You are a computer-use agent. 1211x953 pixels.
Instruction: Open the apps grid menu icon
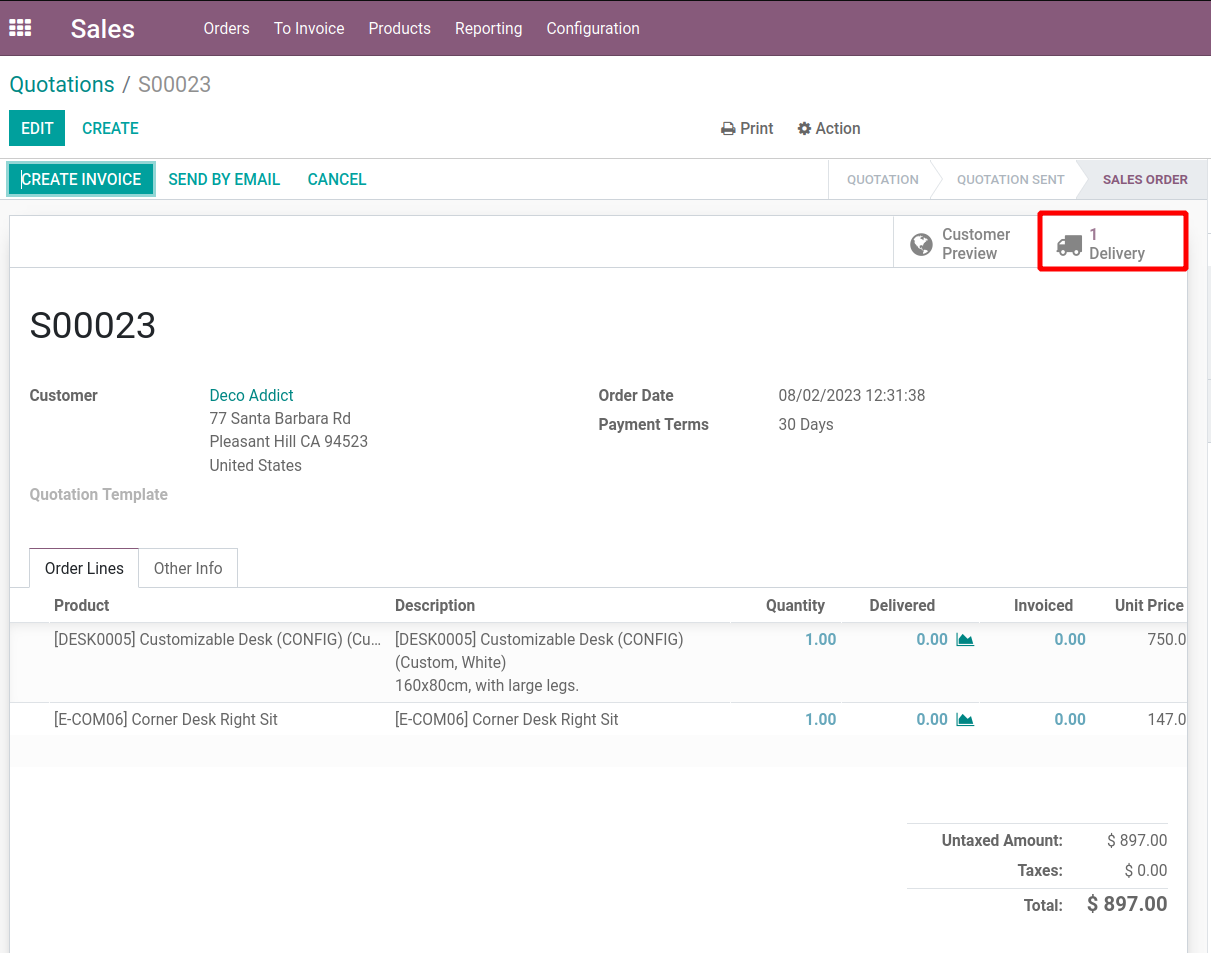click(x=20, y=28)
